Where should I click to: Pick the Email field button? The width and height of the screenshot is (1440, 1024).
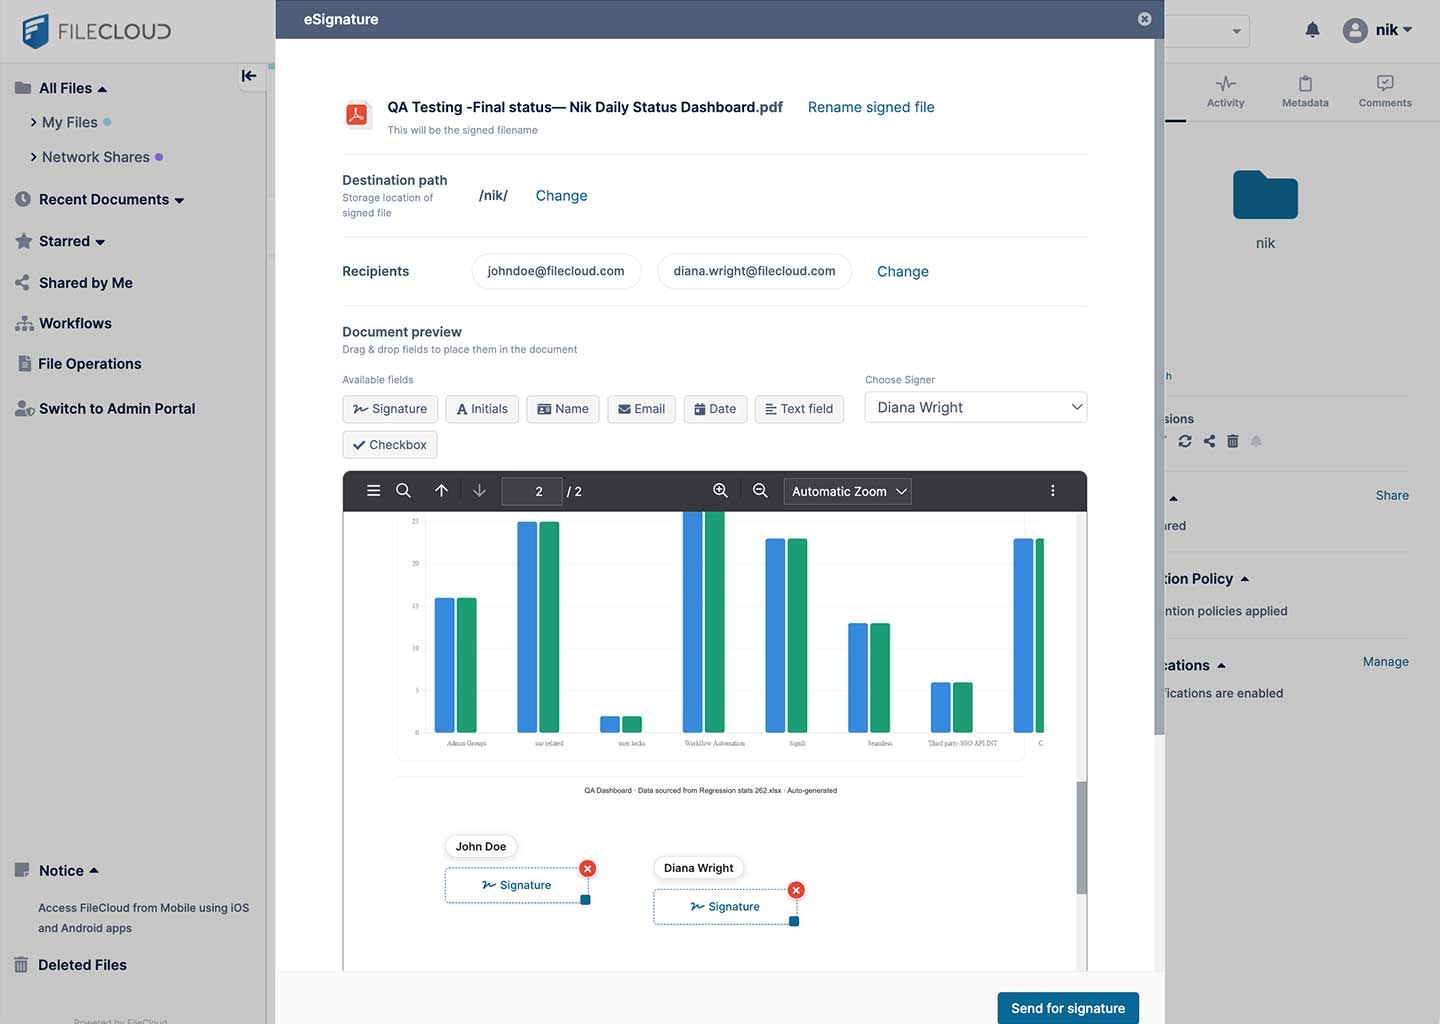641,409
